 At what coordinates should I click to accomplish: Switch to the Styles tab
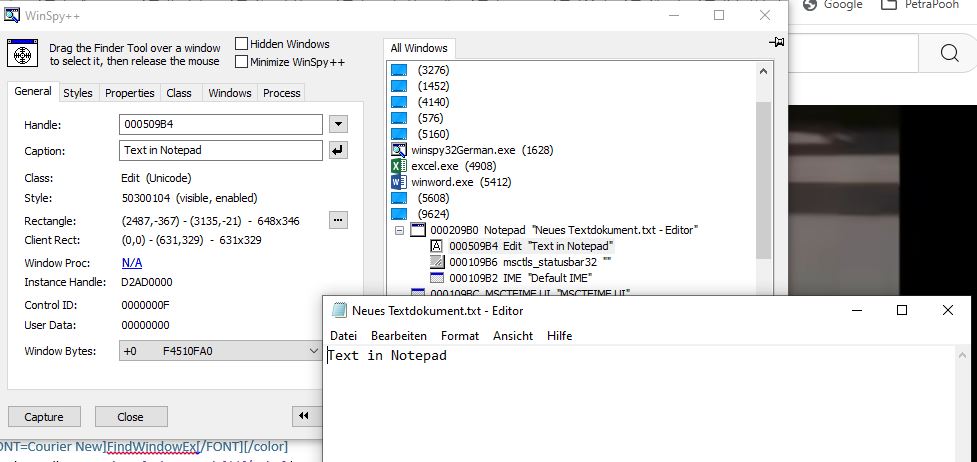tap(78, 93)
